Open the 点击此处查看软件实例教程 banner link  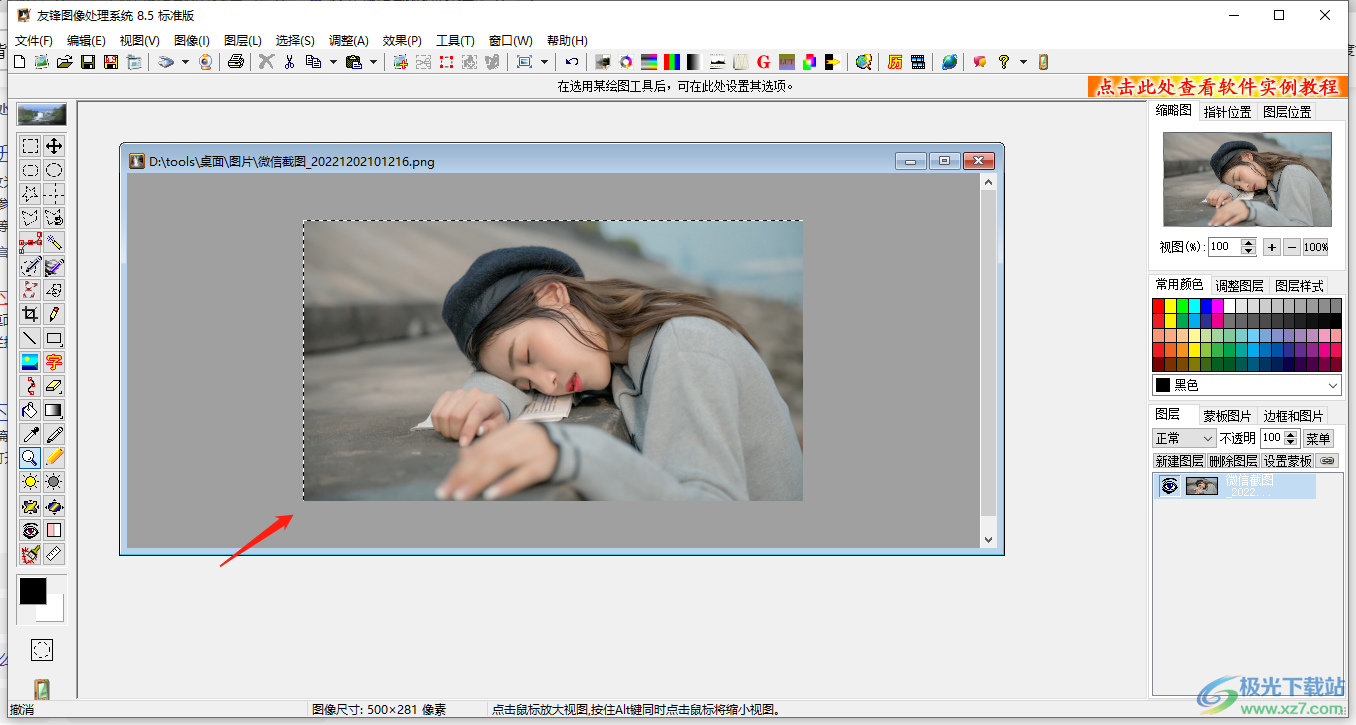point(1217,87)
